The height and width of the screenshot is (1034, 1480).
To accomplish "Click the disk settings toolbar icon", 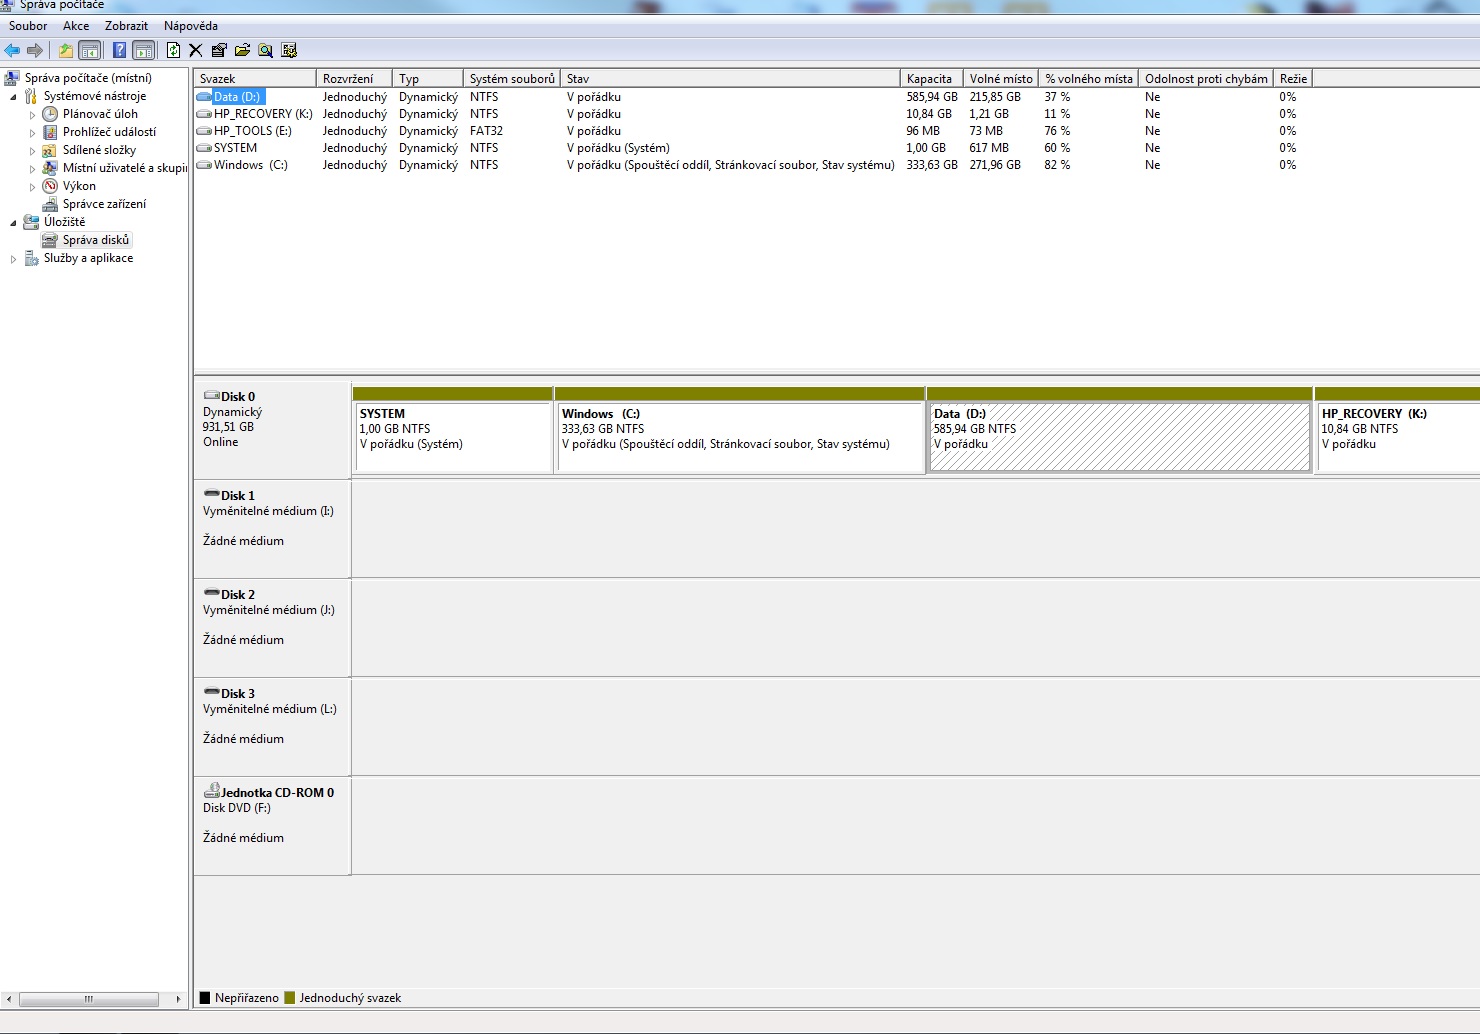I will click(289, 50).
